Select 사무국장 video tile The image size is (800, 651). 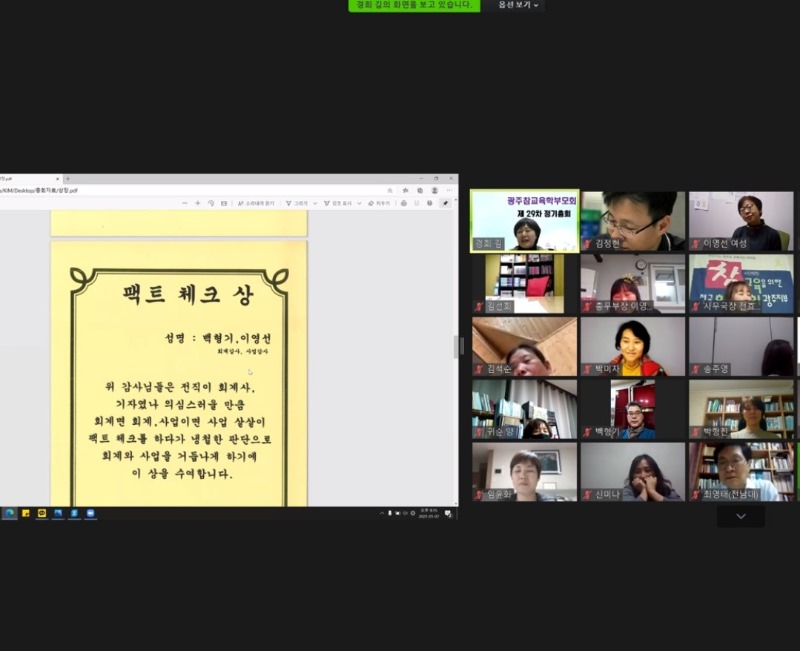point(741,284)
